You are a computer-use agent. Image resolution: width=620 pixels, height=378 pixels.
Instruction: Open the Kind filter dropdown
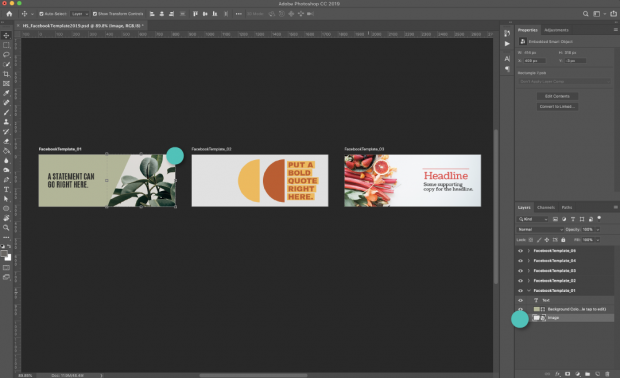click(533, 219)
